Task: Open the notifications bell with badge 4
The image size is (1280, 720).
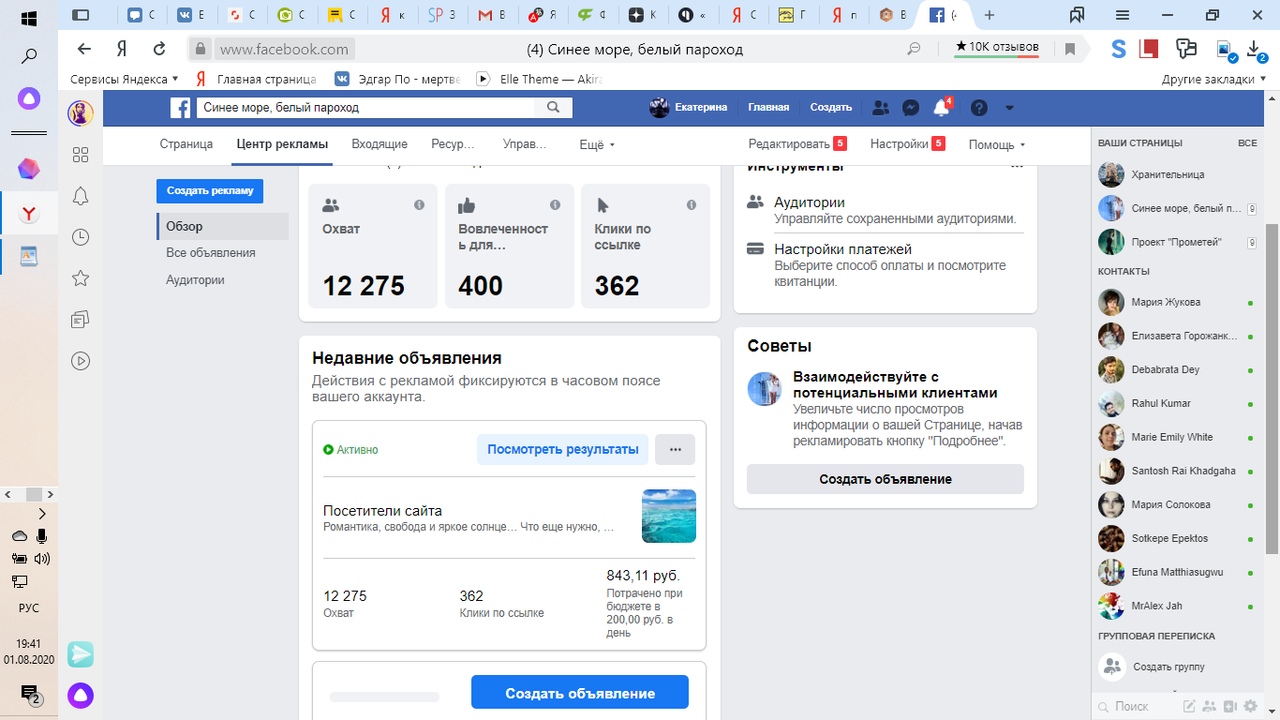Action: tap(941, 108)
